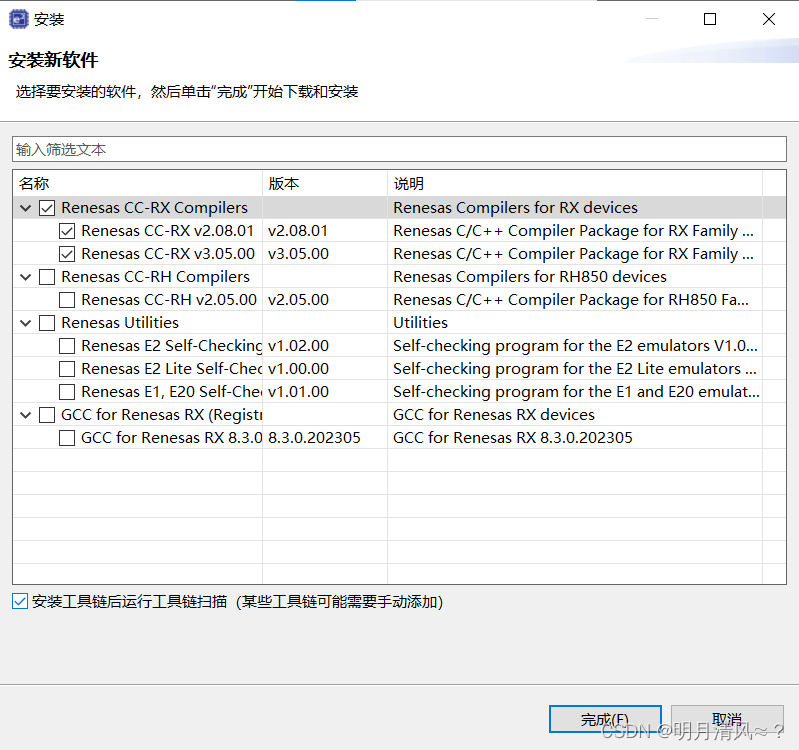
Task: Click version cell '8.3.0.202305'
Action: click(x=314, y=438)
